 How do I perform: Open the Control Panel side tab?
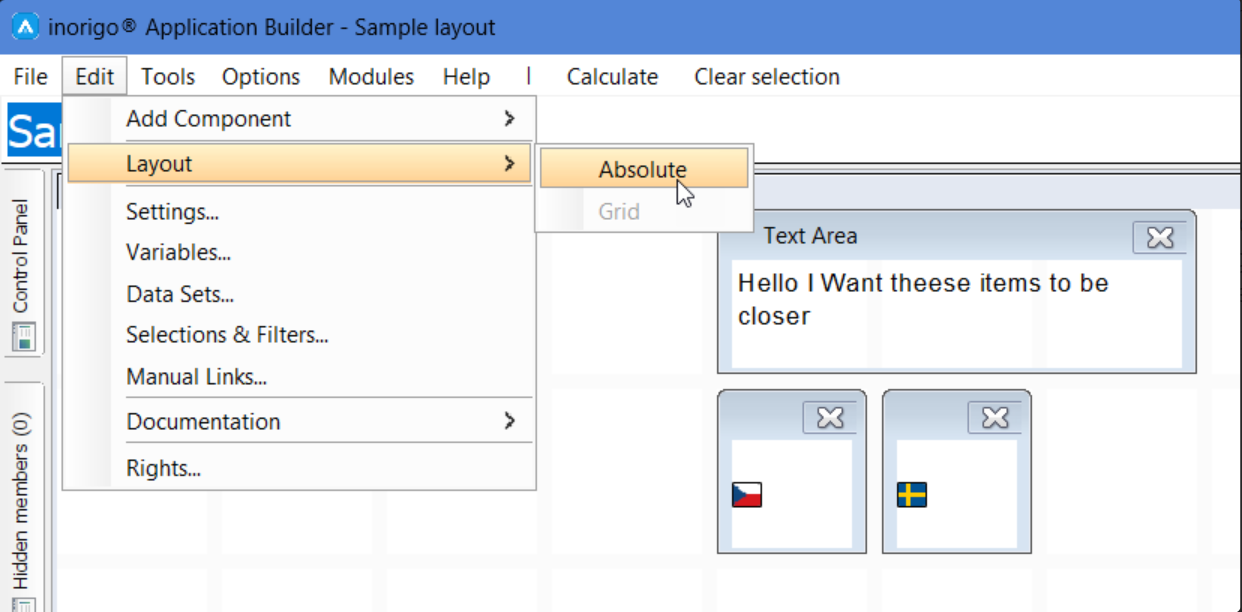pyautogui.click(x=22, y=256)
